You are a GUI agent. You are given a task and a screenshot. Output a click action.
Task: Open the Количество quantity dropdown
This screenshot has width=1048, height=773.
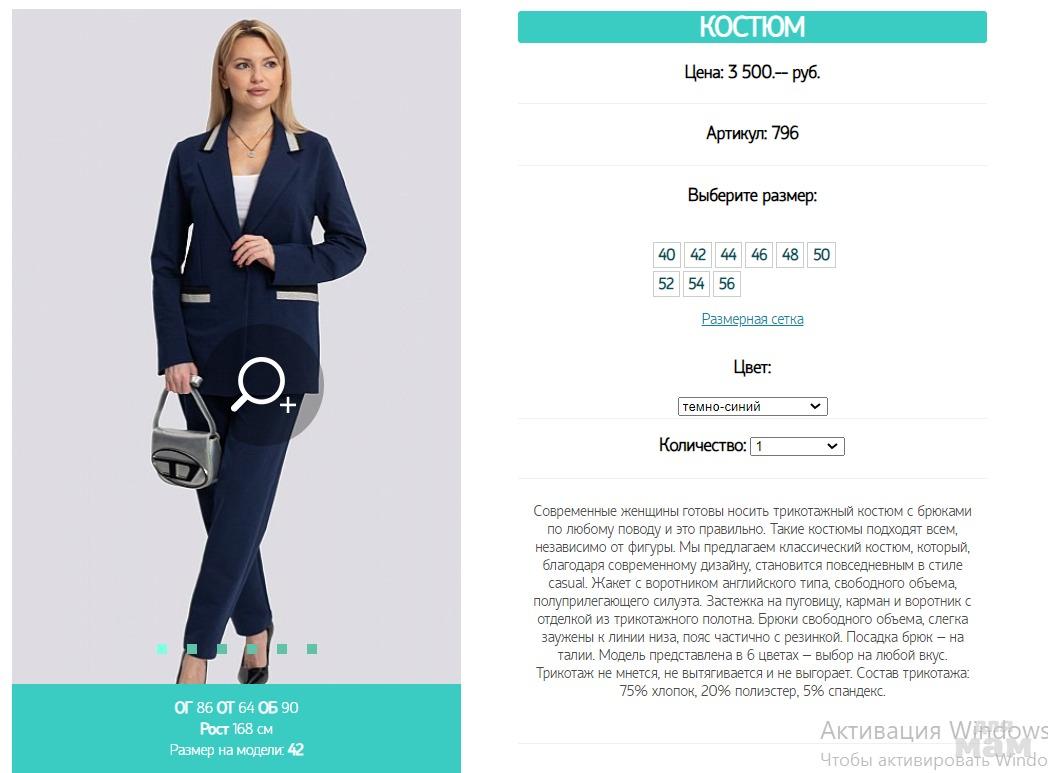point(797,446)
